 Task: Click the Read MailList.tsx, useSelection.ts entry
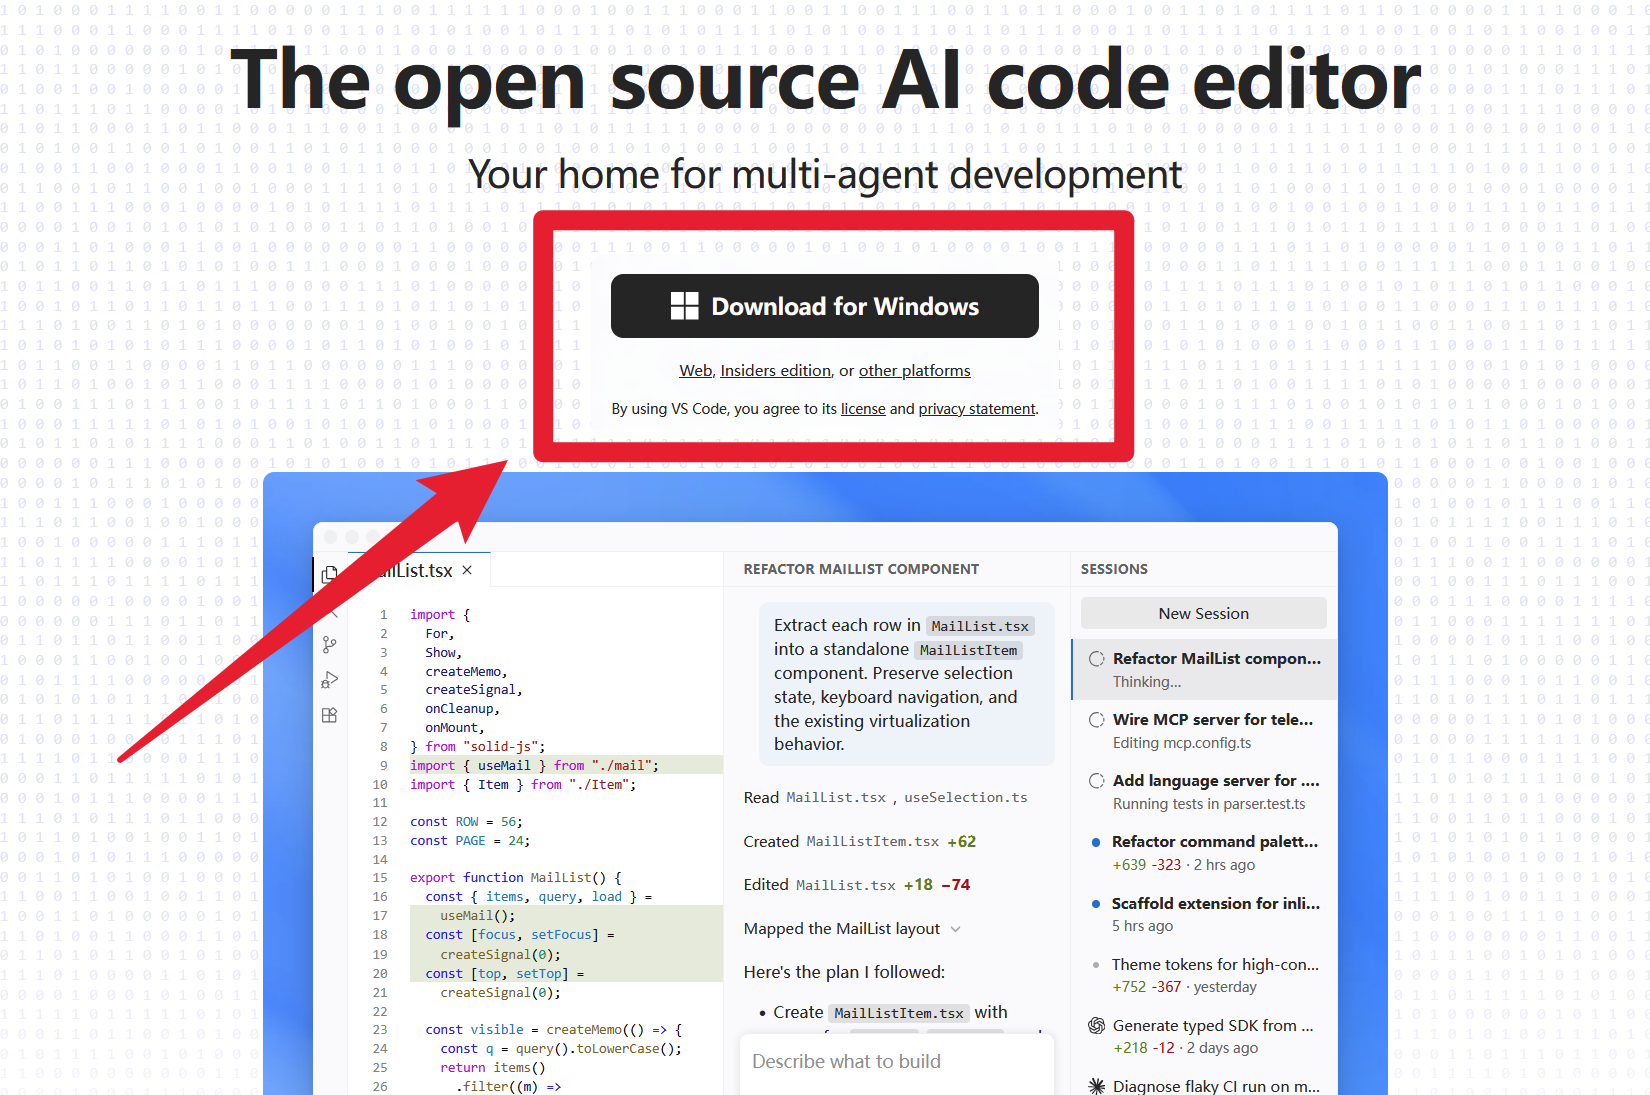coord(886,798)
